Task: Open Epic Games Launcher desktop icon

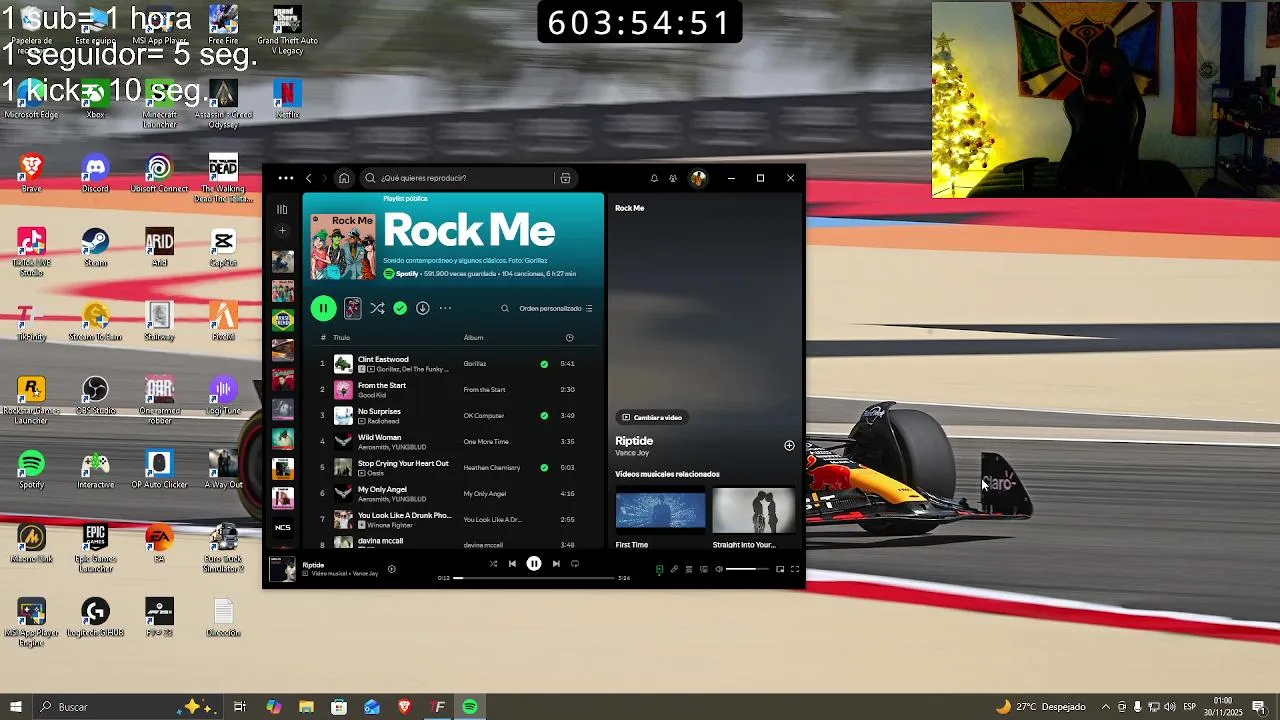Action: (x=95, y=548)
